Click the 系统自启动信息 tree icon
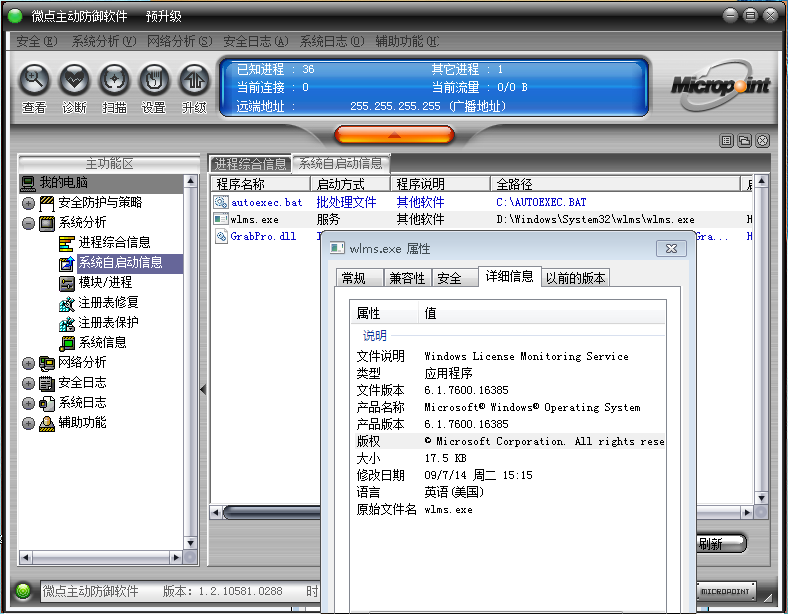 coord(66,263)
